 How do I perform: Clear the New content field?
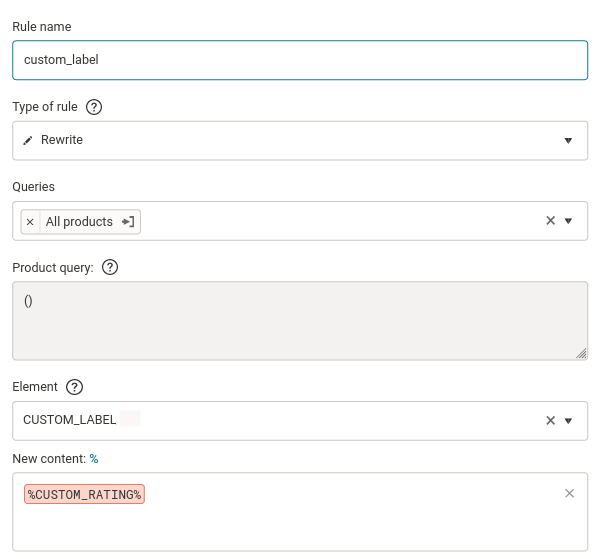pyautogui.click(x=569, y=493)
